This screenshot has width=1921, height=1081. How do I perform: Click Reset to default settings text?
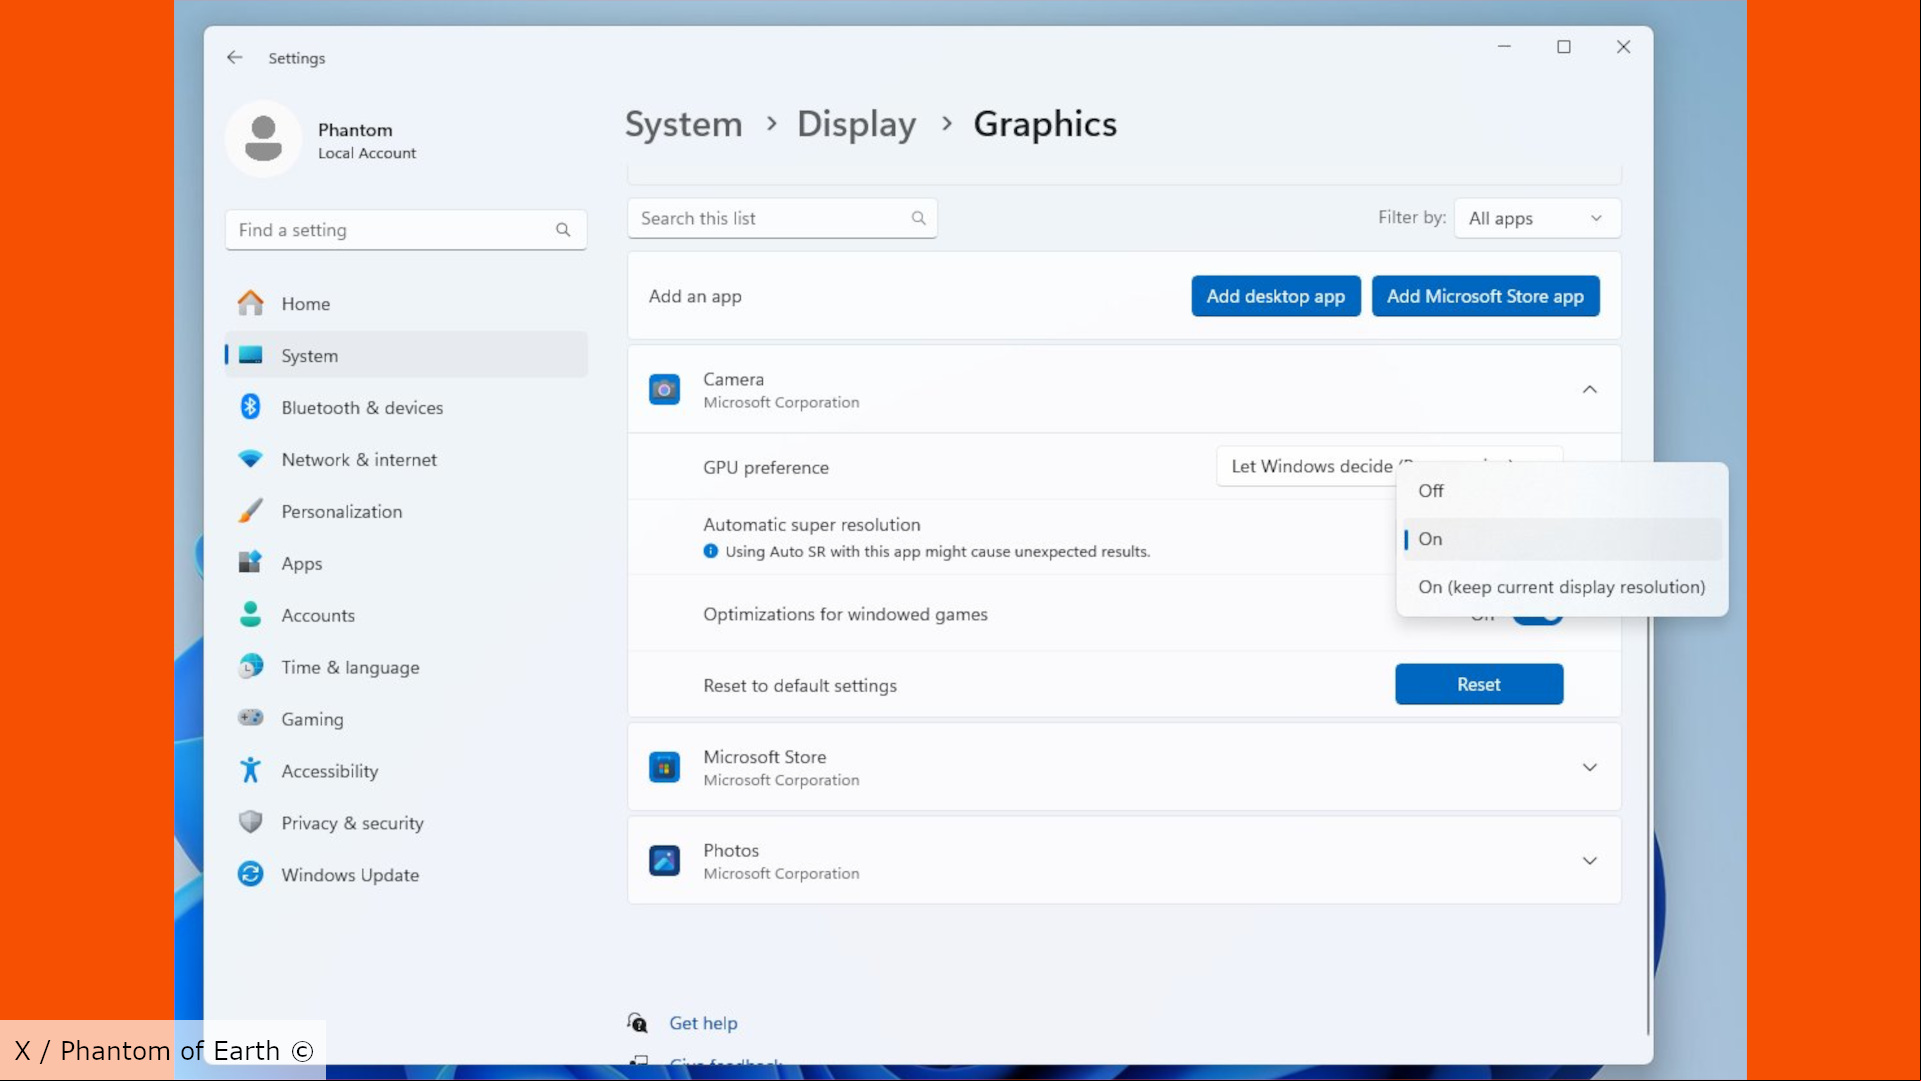click(x=800, y=685)
